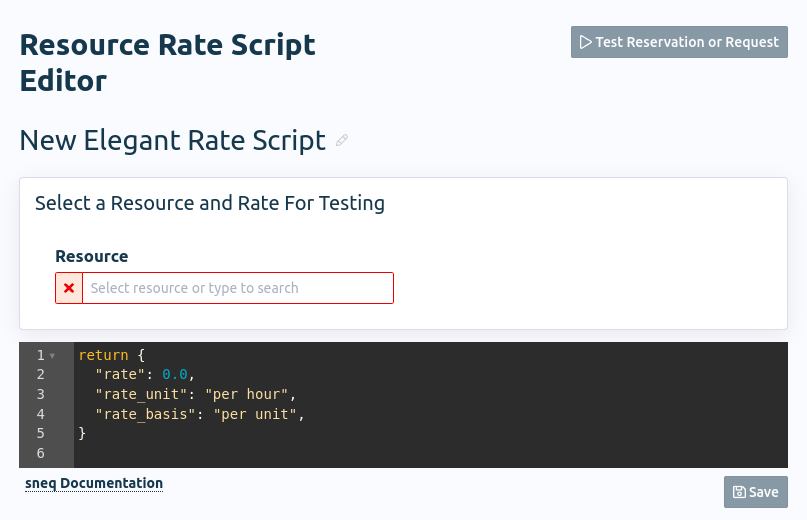The height and width of the screenshot is (520, 807).
Task: Open the sneq Documentation link
Action: [x=94, y=483]
